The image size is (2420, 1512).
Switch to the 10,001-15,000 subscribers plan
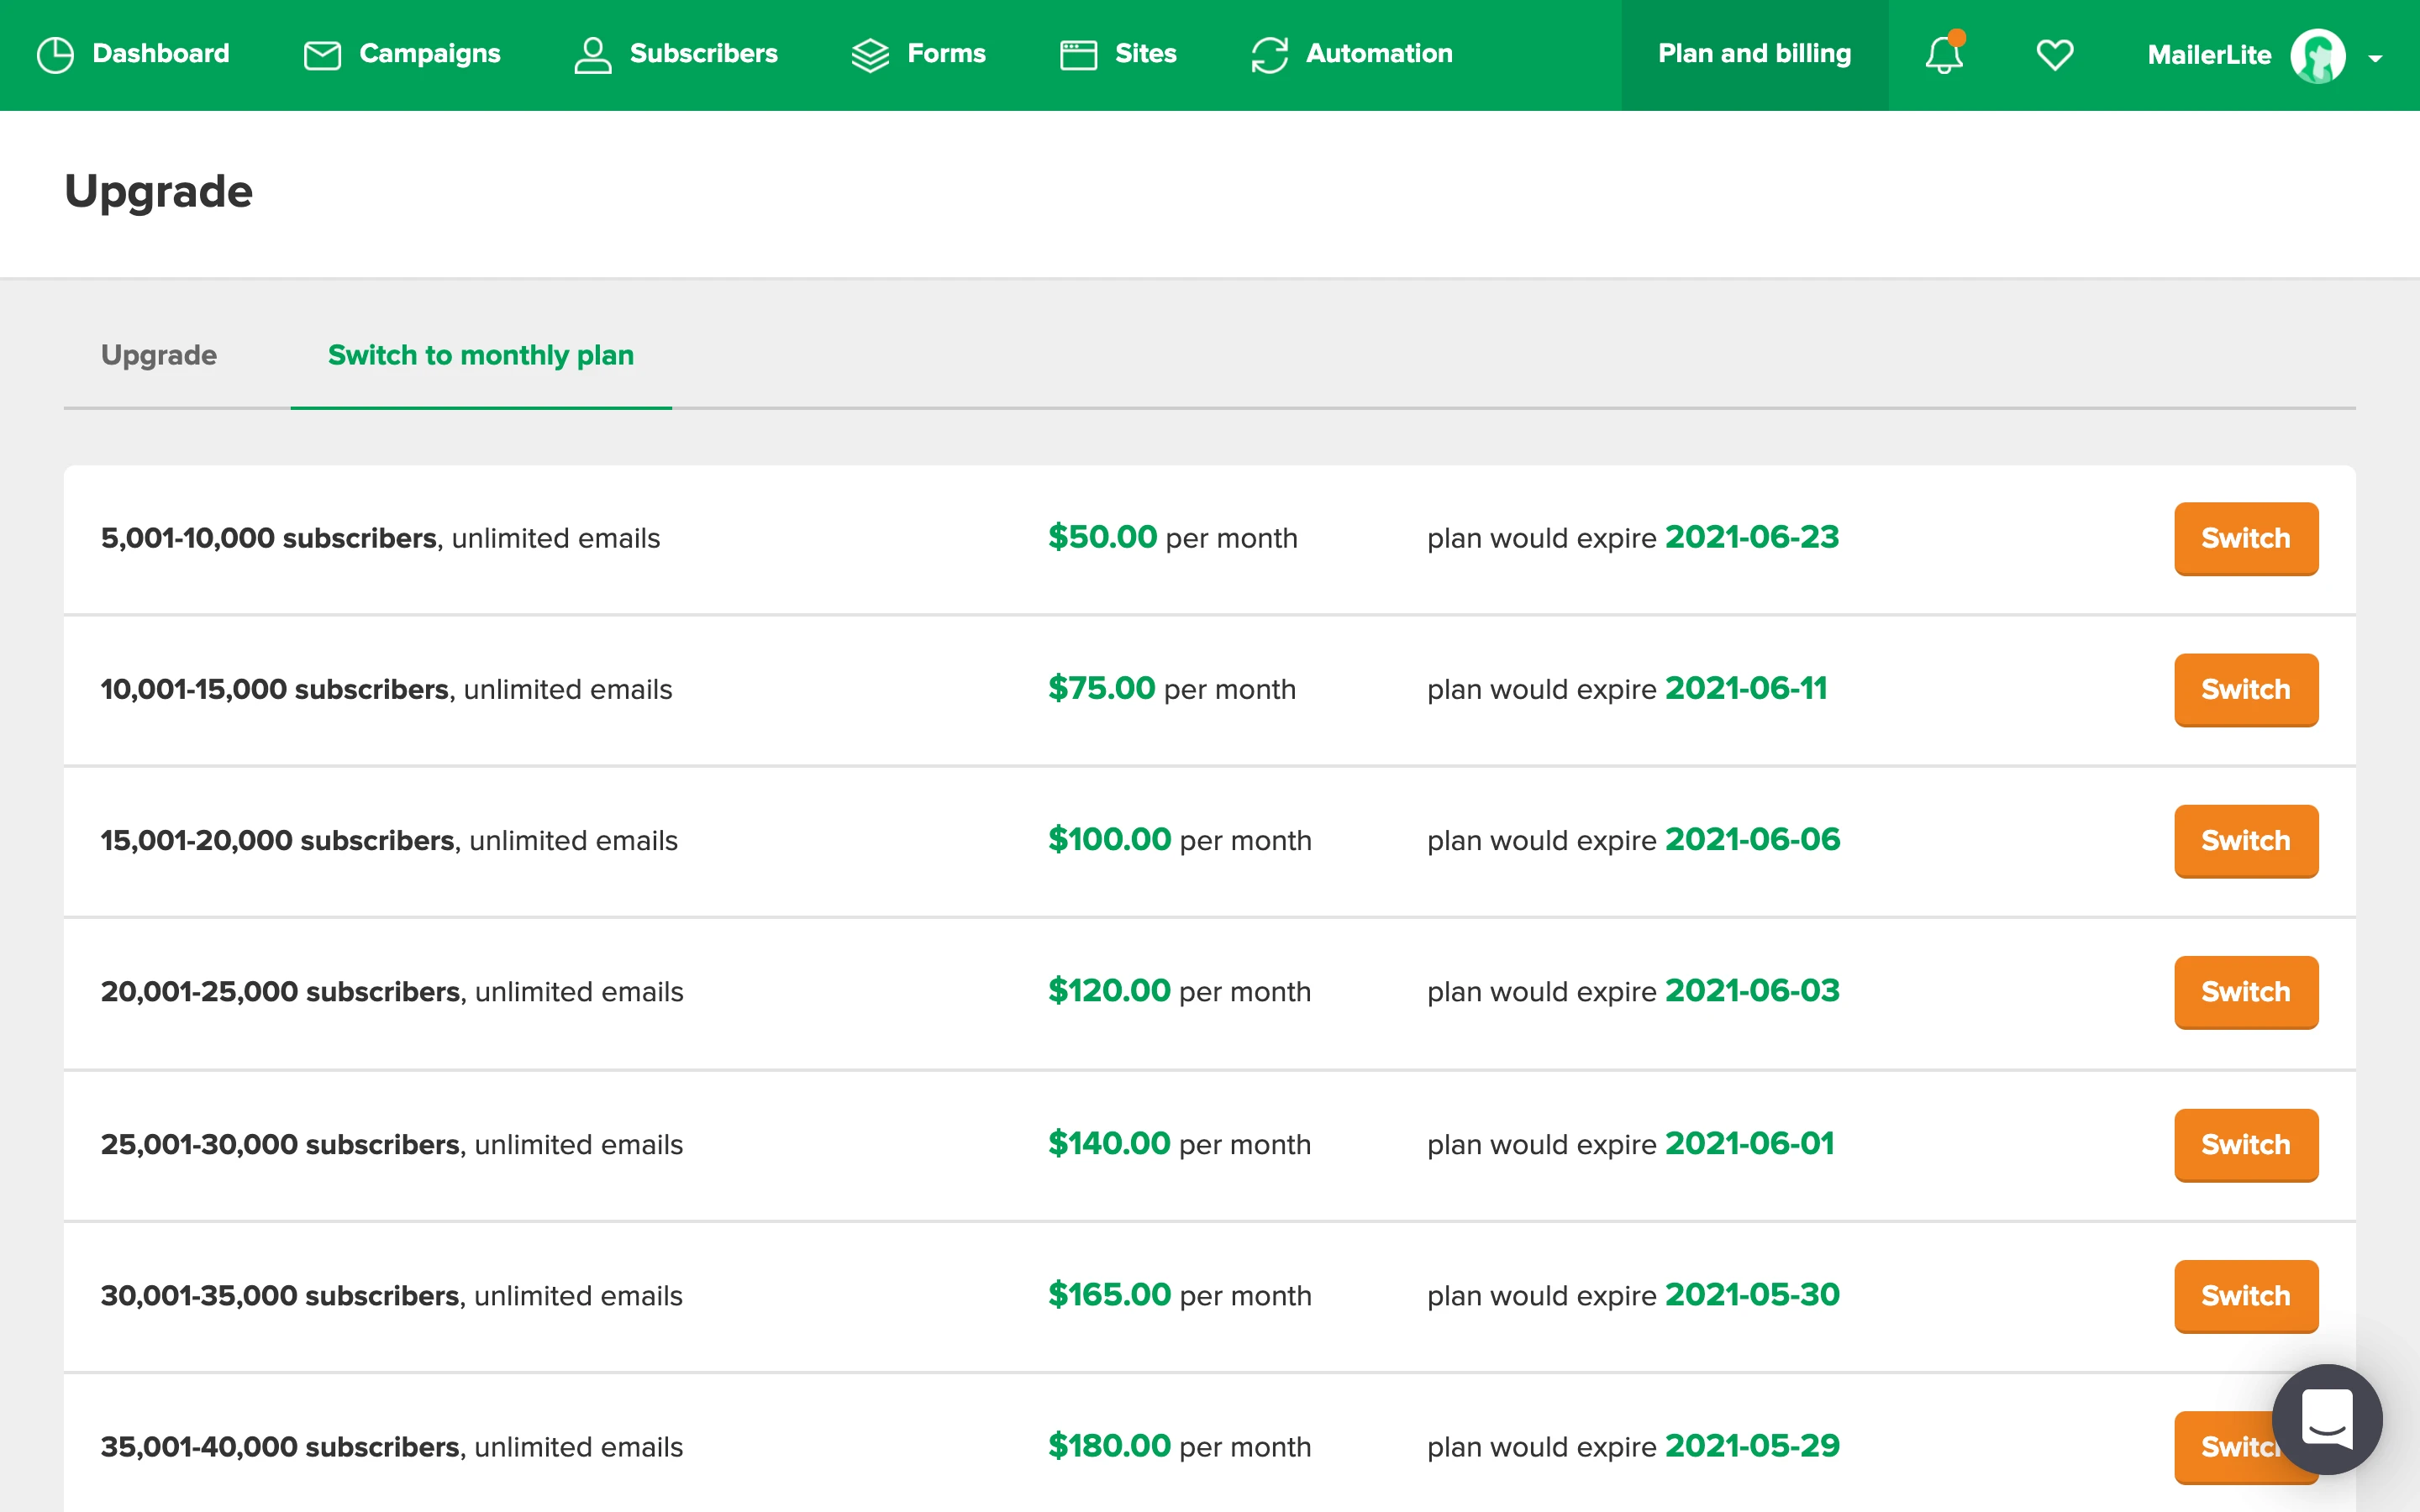tap(2245, 689)
